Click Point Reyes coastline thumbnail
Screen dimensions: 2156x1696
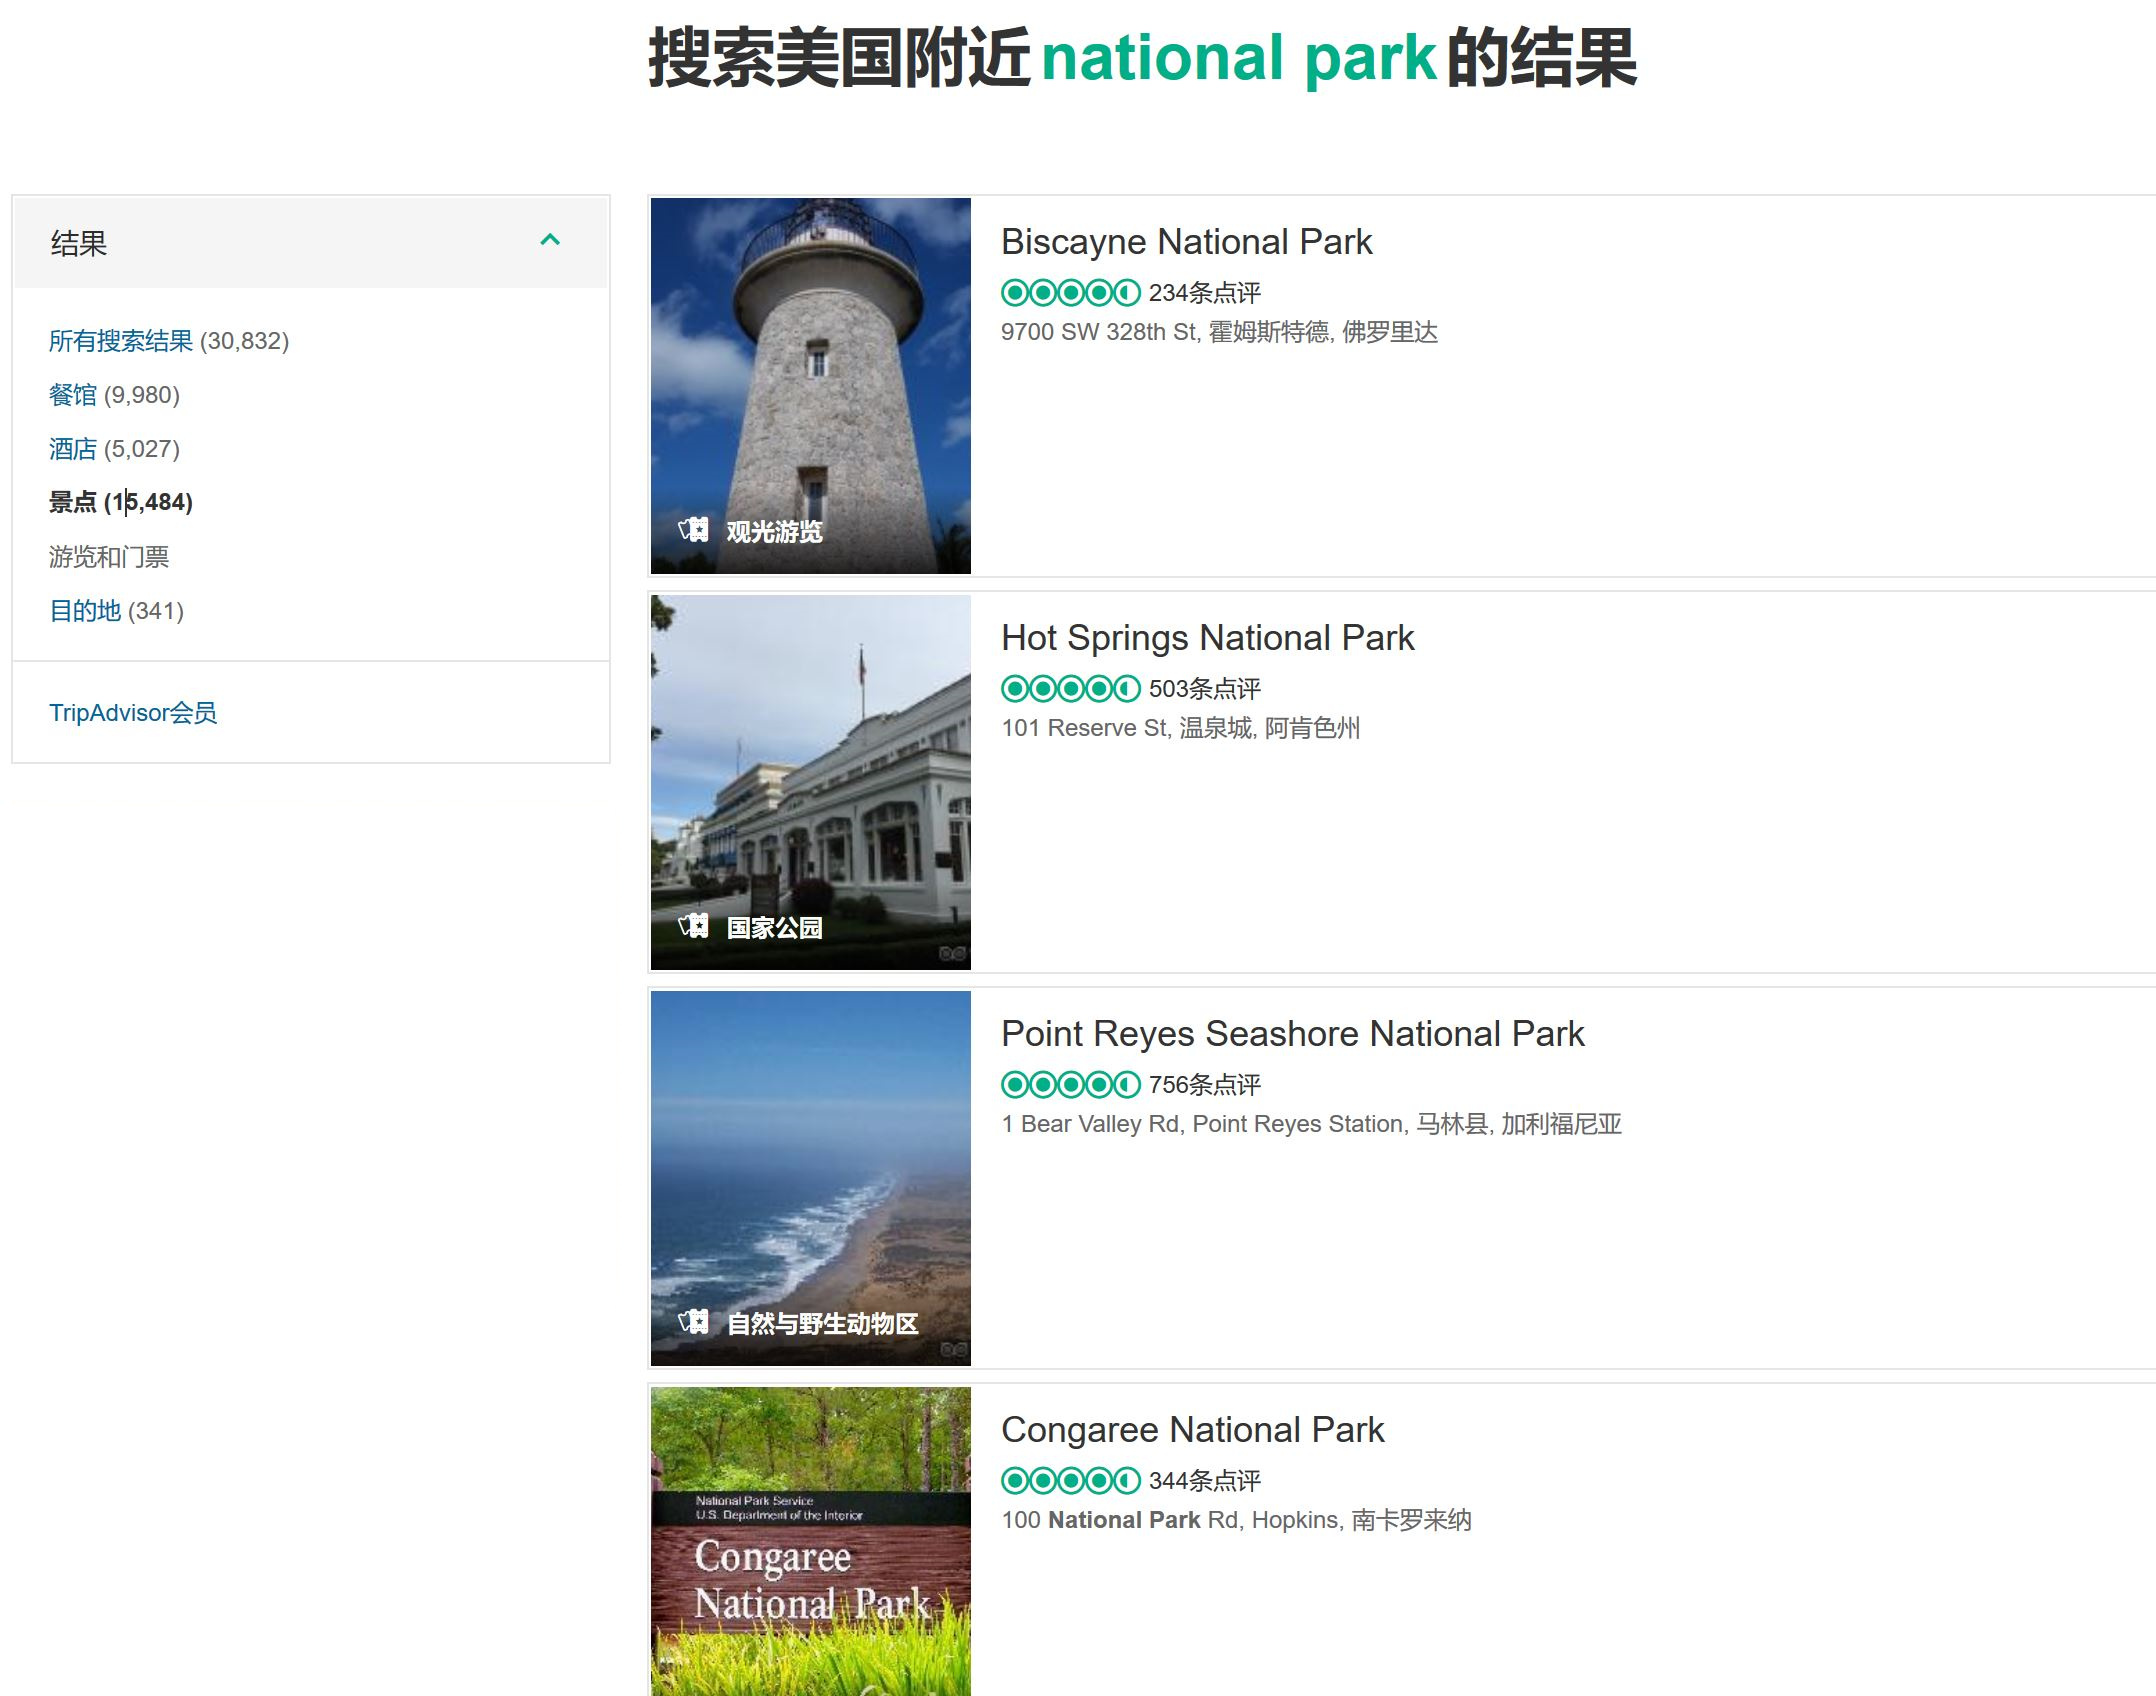pos(810,1178)
